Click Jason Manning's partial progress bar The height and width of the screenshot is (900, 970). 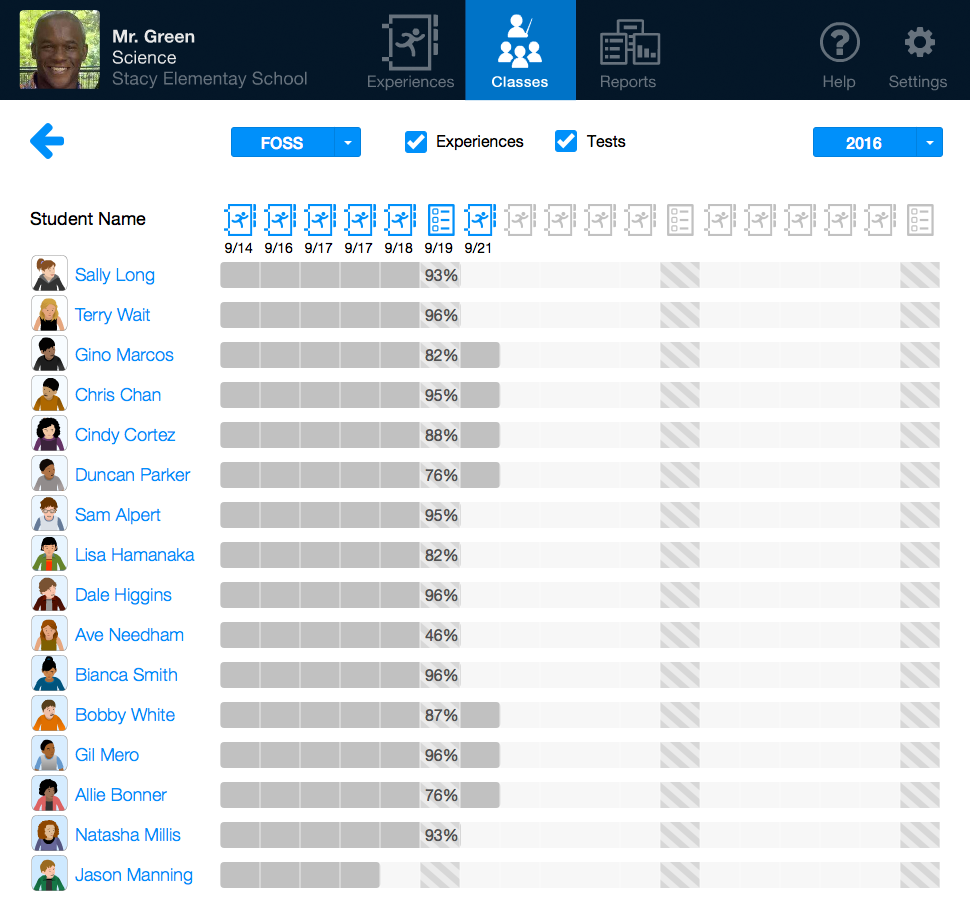point(300,875)
